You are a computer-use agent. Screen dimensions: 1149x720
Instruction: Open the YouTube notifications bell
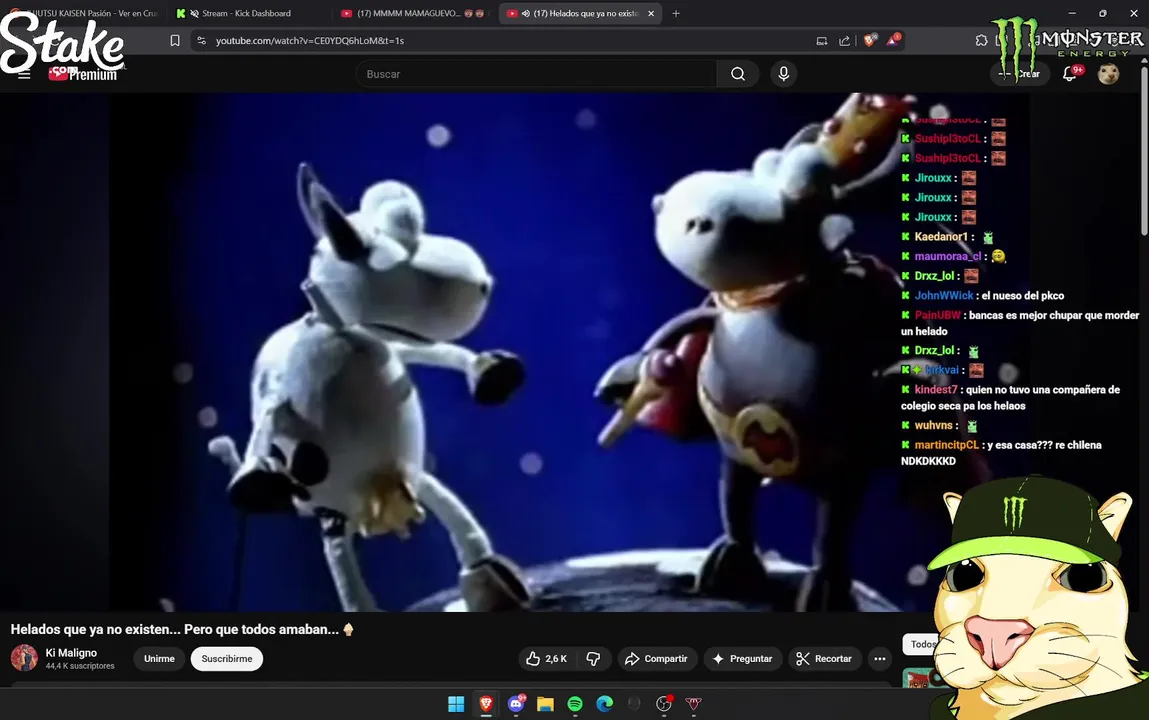pos(1071,73)
